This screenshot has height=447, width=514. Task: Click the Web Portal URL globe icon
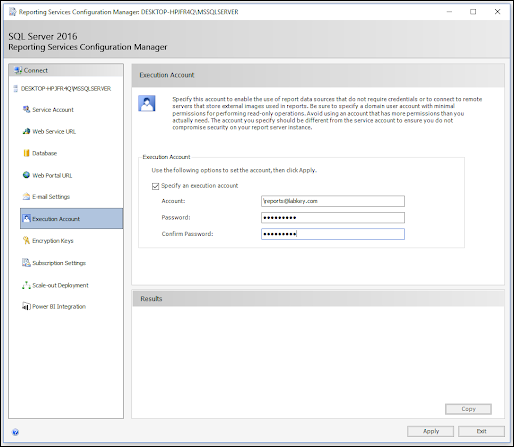coord(26,175)
